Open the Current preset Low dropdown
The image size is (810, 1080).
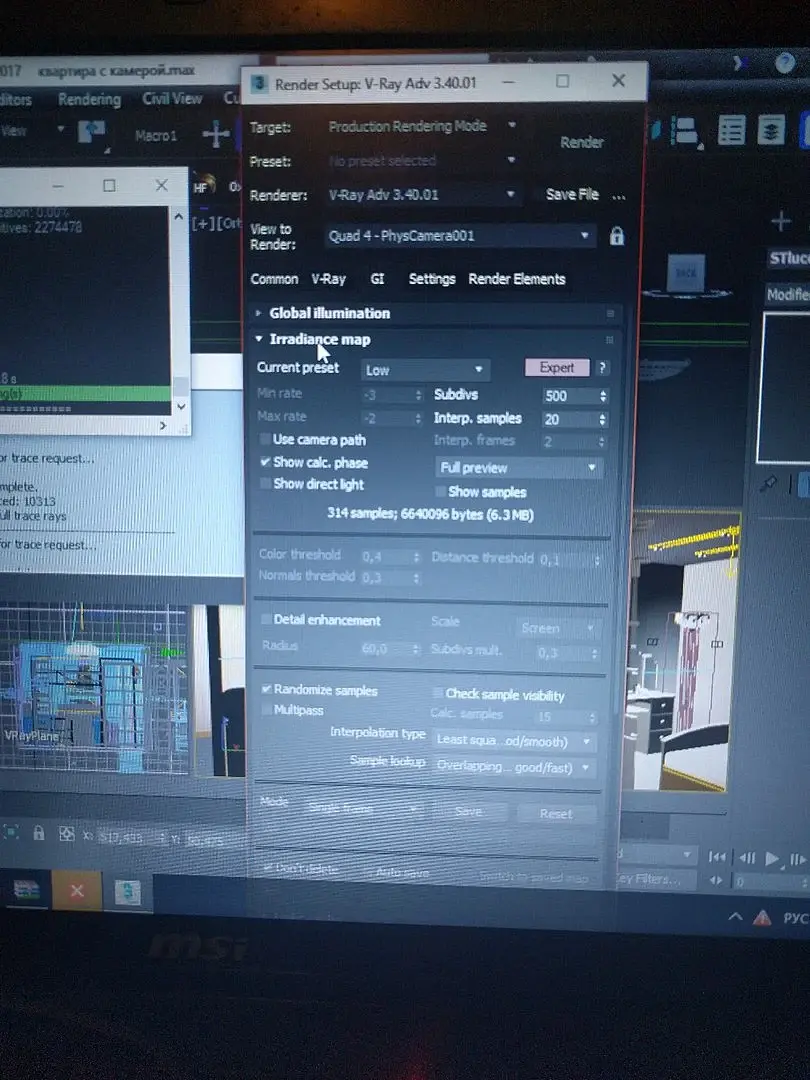click(425, 370)
